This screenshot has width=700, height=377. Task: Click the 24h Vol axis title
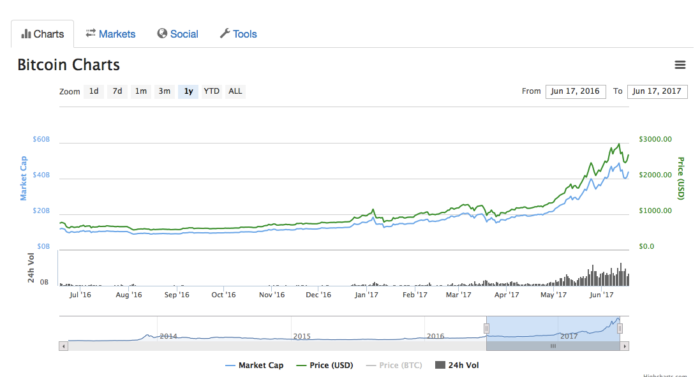pos(31,268)
